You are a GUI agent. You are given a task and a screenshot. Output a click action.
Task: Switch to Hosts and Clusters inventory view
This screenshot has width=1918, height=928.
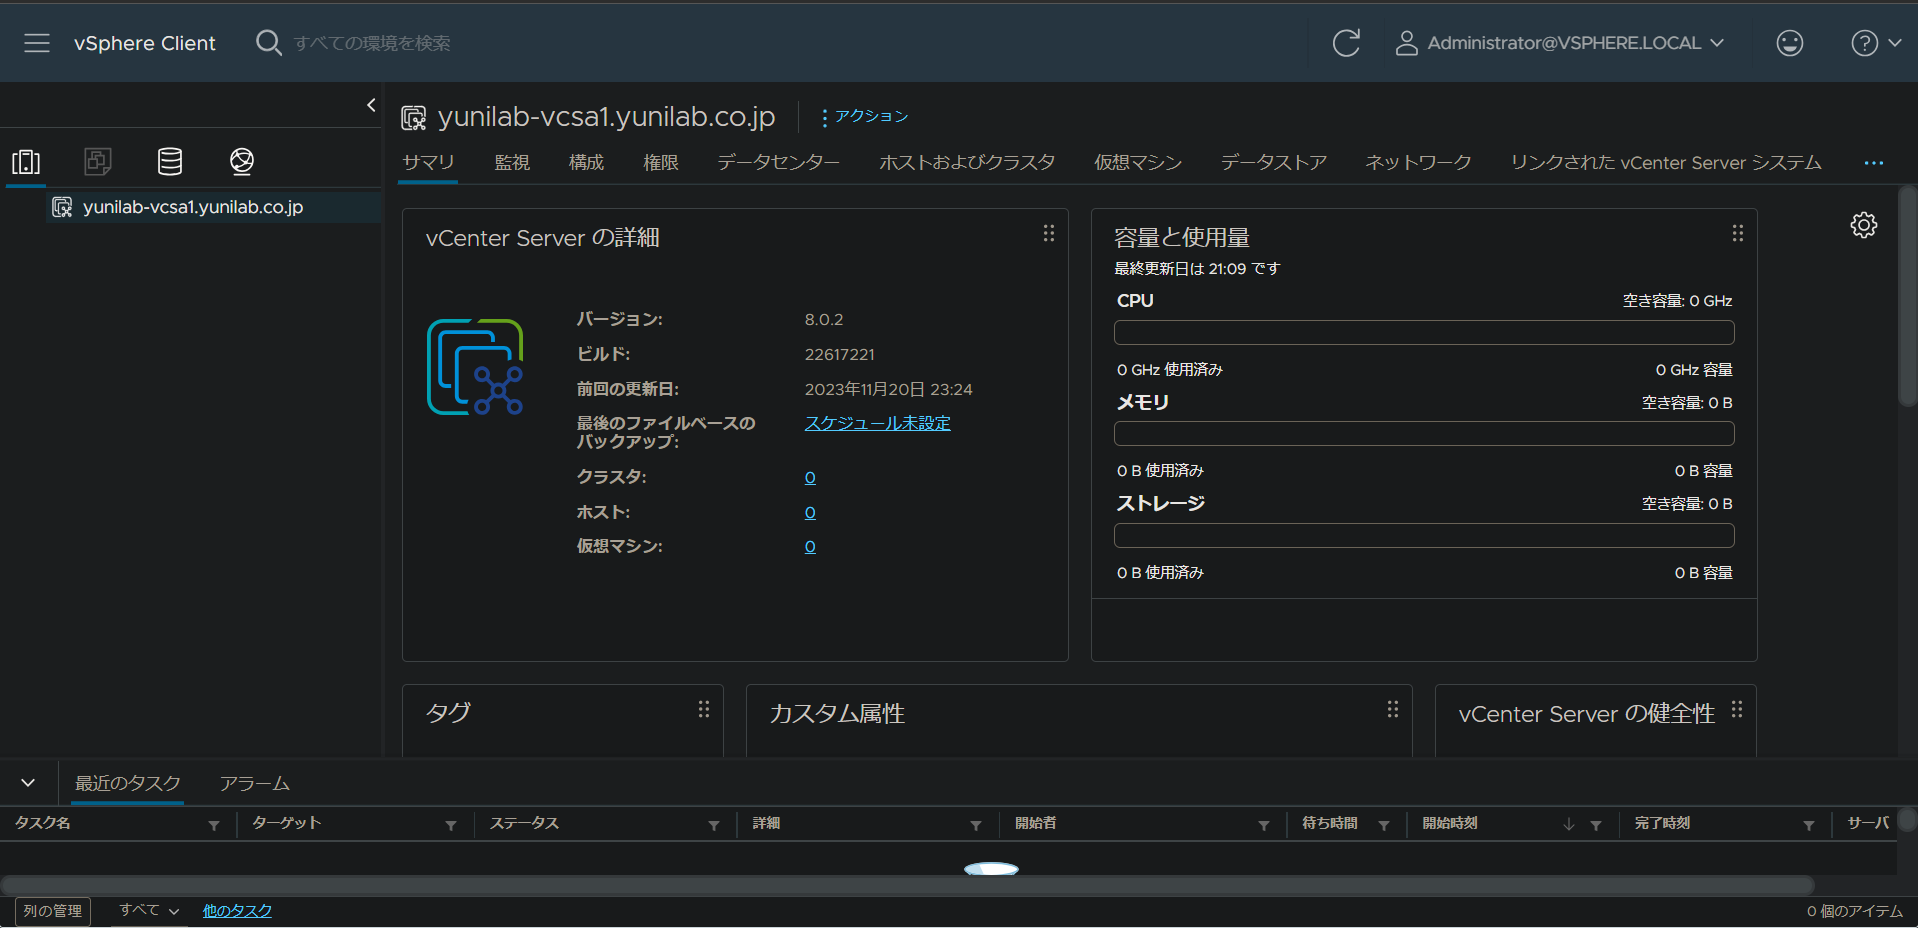click(26, 162)
